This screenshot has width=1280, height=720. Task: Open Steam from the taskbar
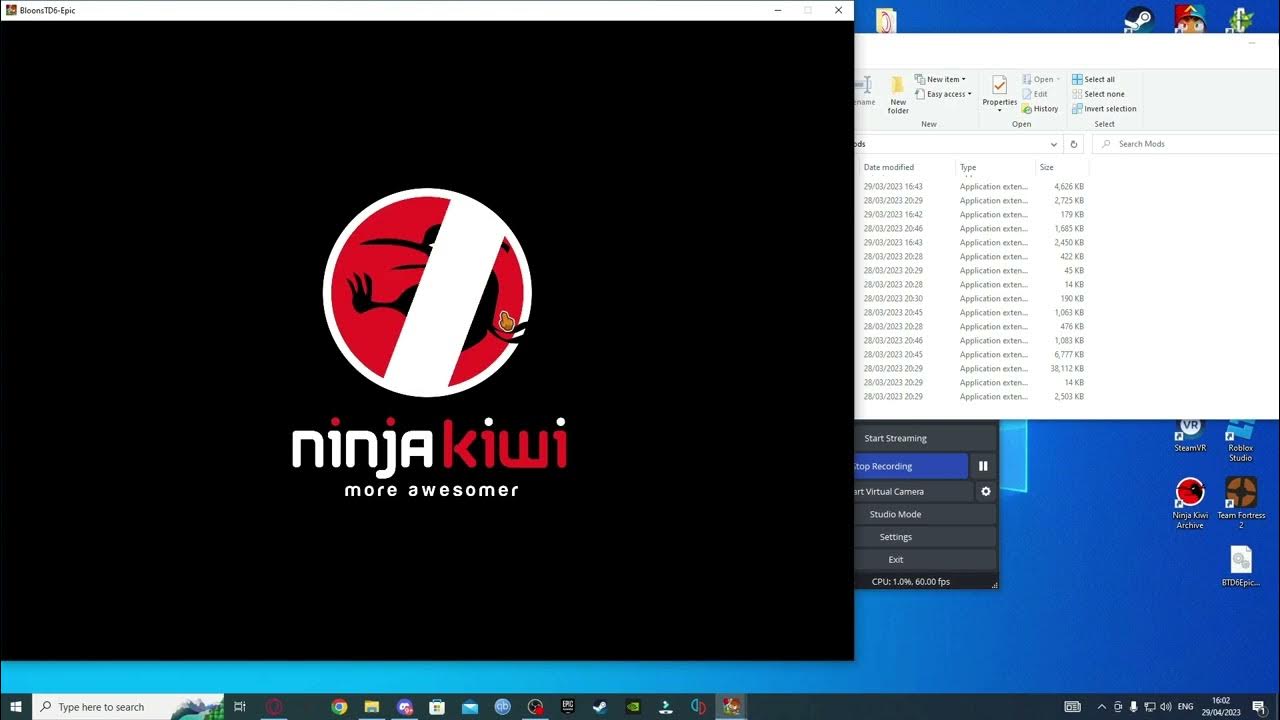pos(599,707)
